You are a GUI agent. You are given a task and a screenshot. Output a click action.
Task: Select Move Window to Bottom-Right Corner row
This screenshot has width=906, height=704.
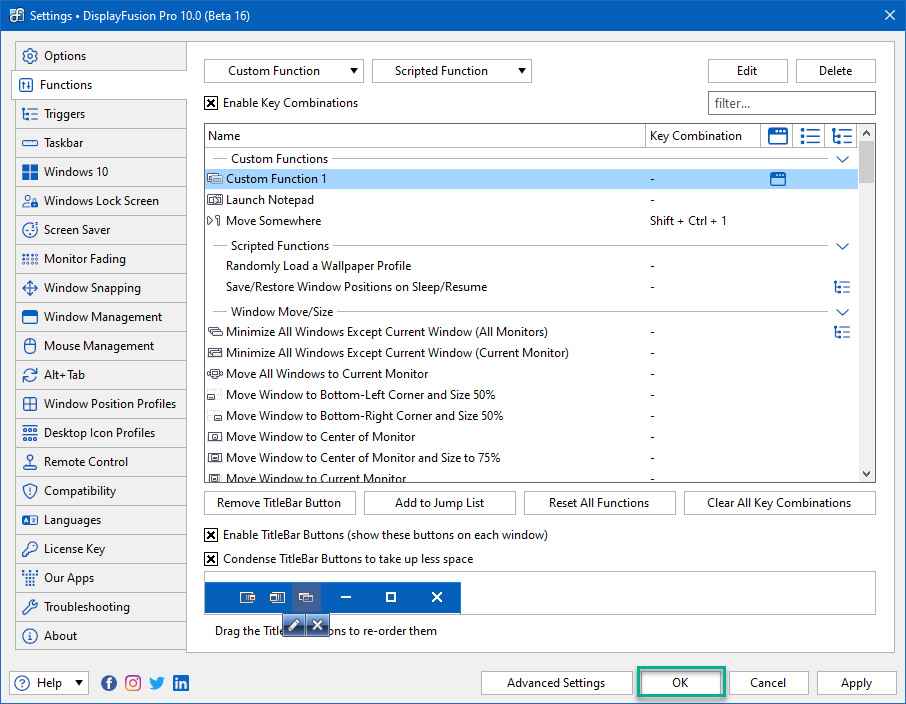pos(531,416)
